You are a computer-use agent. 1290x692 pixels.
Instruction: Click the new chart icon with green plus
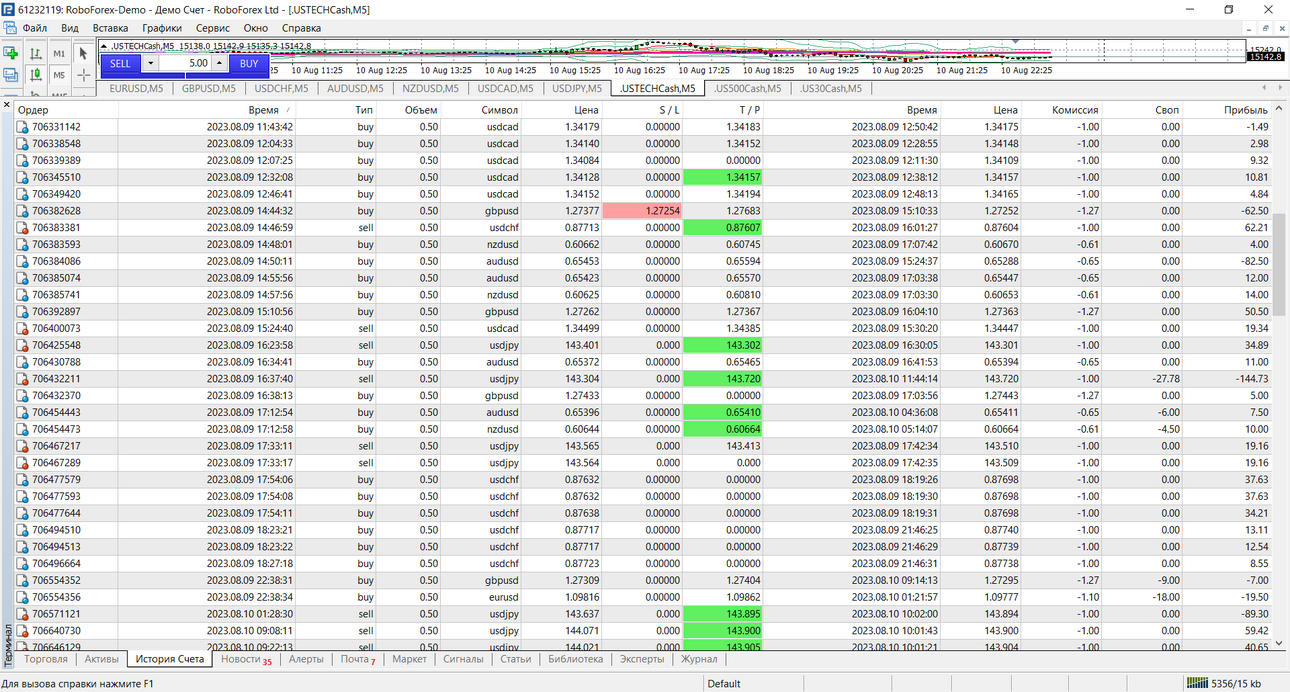tap(11, 53)
